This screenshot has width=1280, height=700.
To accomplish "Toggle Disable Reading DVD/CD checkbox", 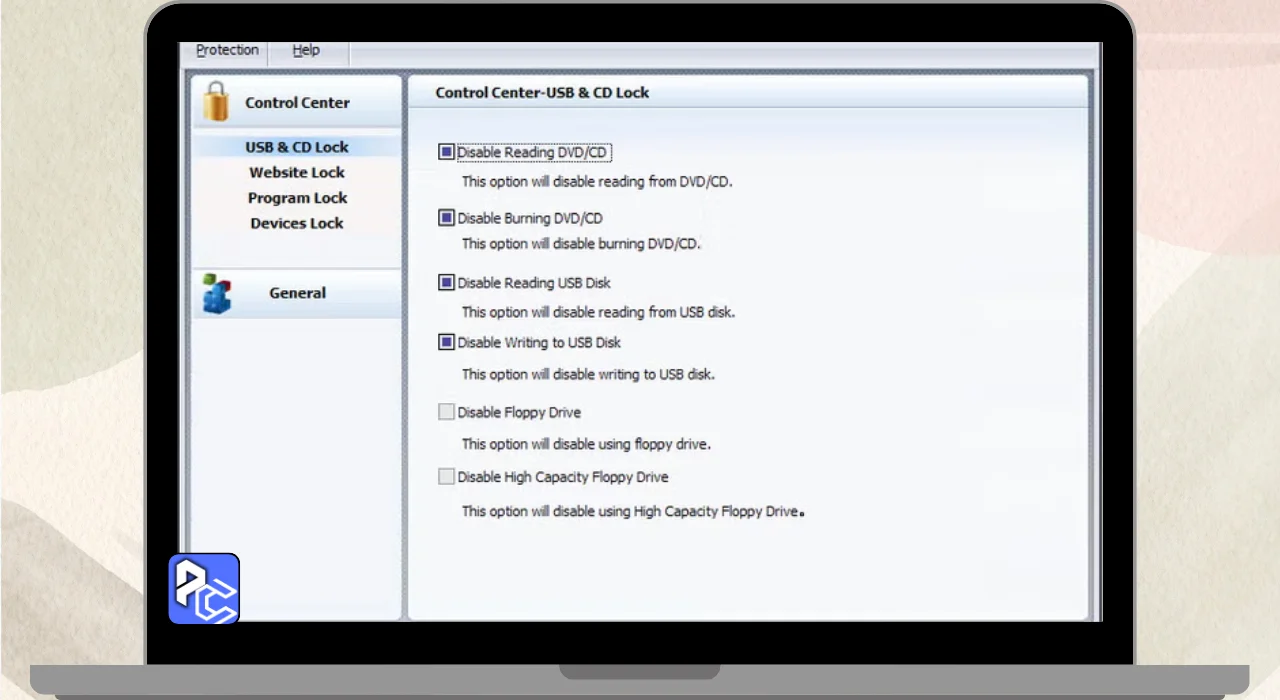I will (446, 152).
